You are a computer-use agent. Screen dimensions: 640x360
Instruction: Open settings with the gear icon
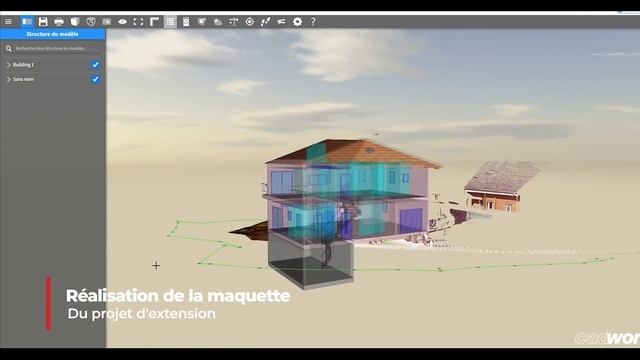(x=298, y=22)
